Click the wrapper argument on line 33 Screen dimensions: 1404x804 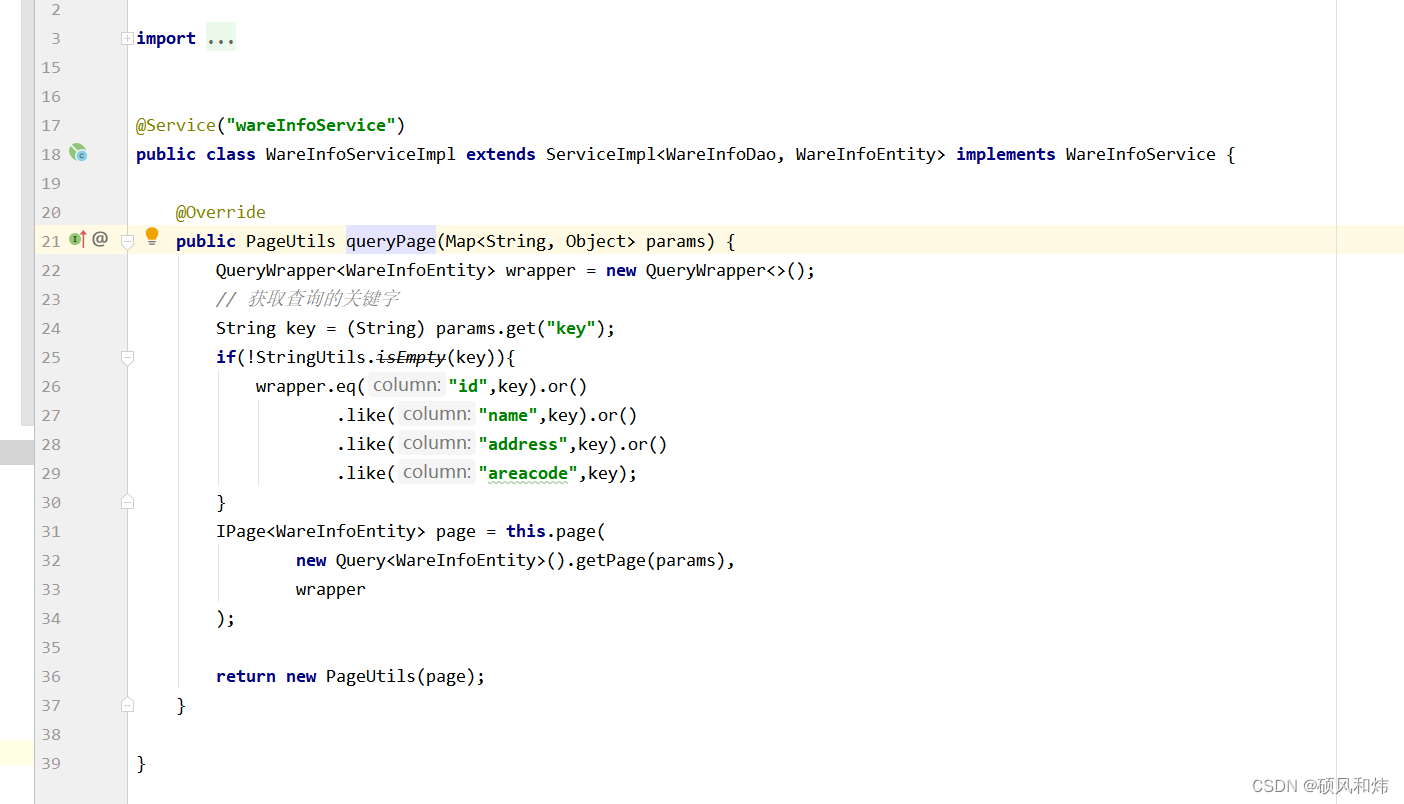click(x=331, y=589)
